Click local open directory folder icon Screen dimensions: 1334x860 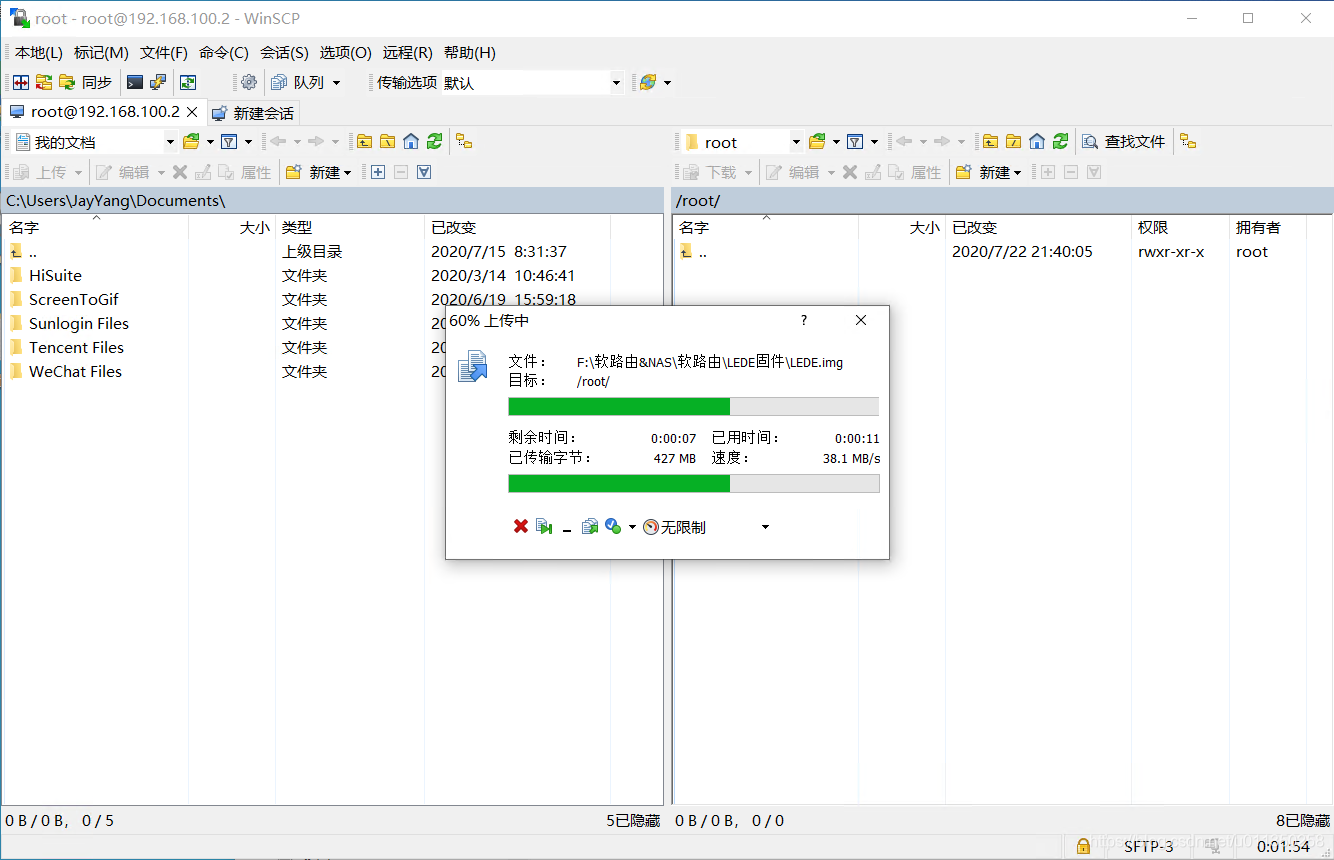[x=191, y=141]
